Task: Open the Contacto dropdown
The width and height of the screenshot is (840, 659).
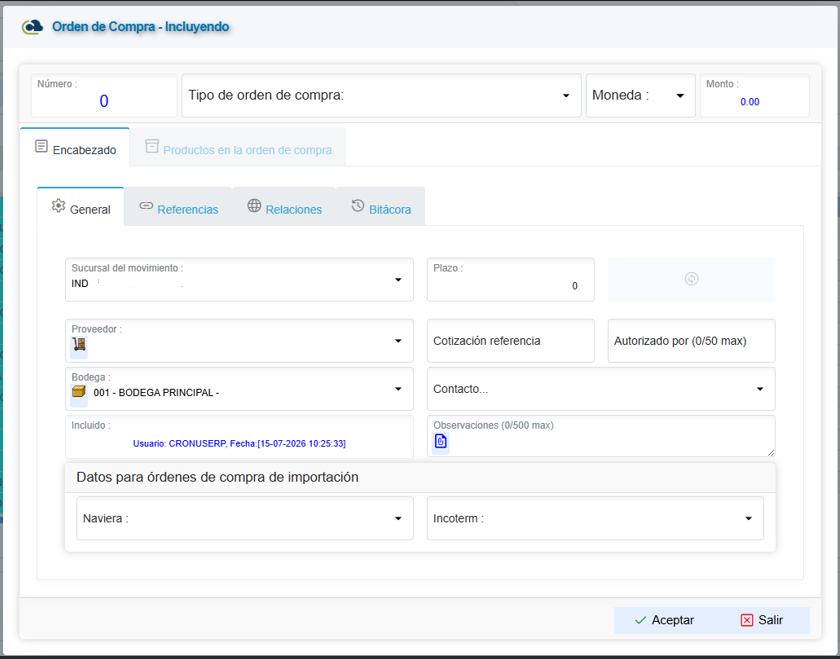Action: click(601, 389)
